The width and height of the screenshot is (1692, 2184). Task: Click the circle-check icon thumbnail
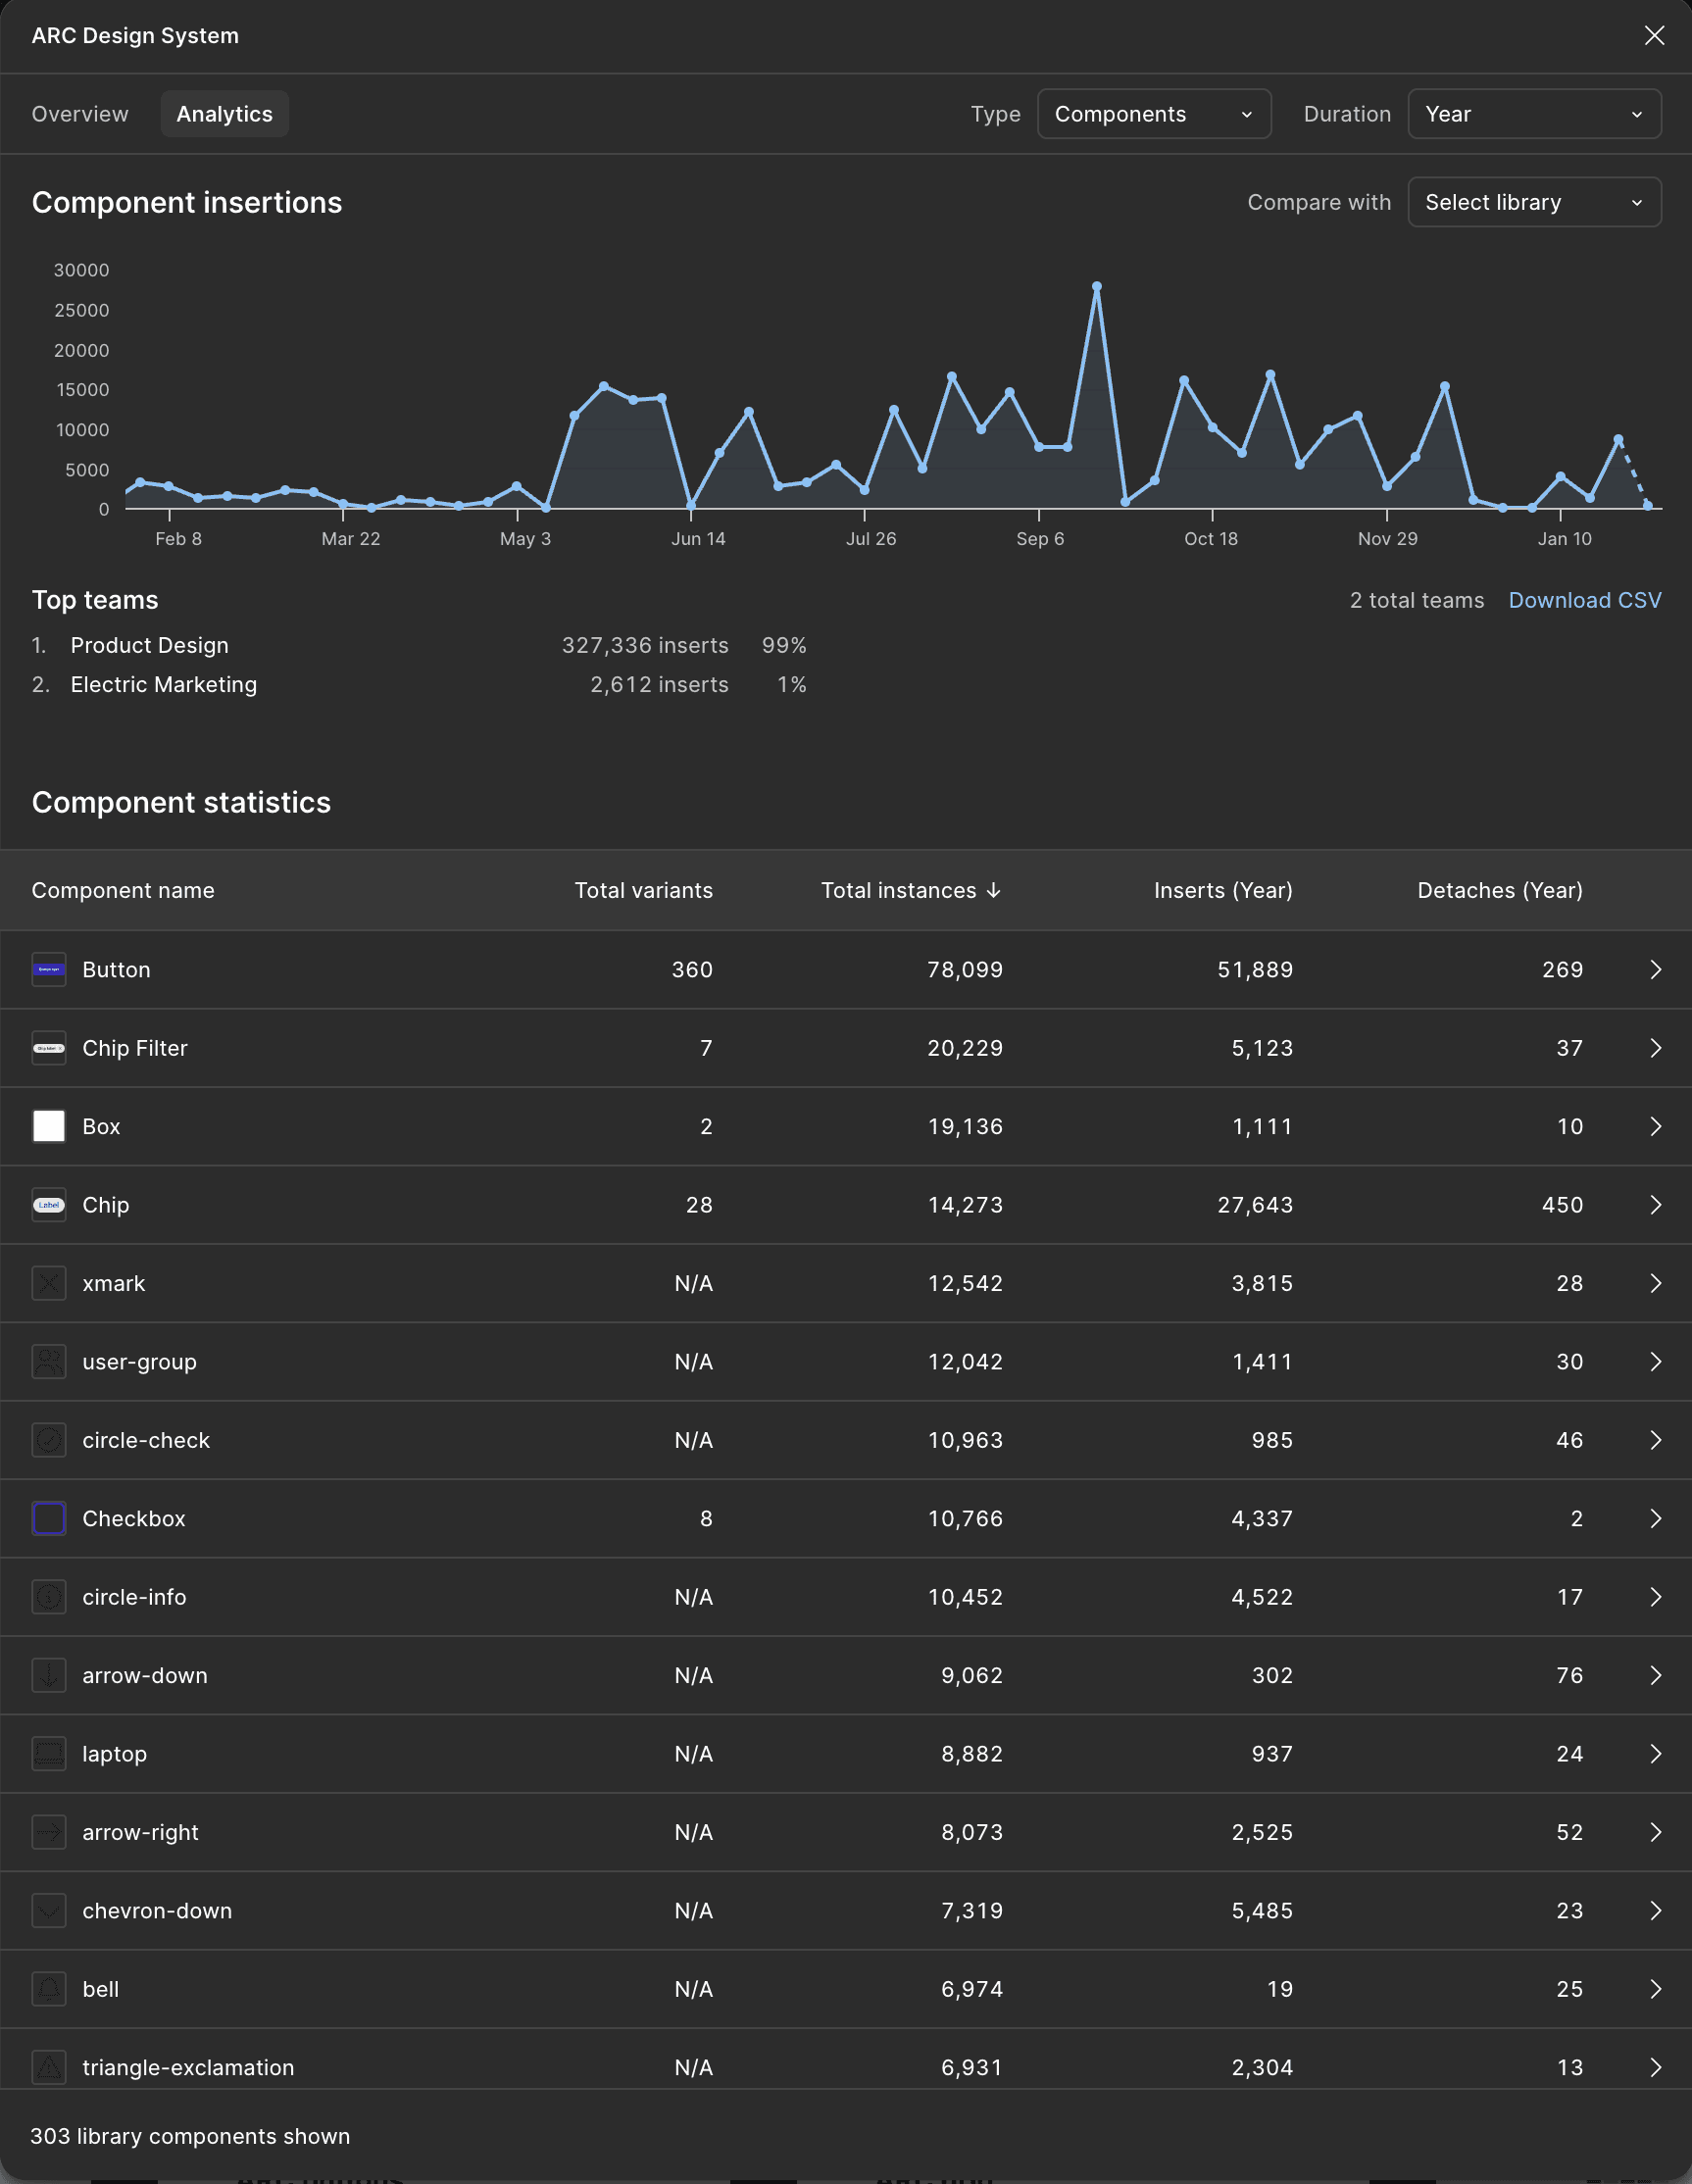coord(49,1440)
